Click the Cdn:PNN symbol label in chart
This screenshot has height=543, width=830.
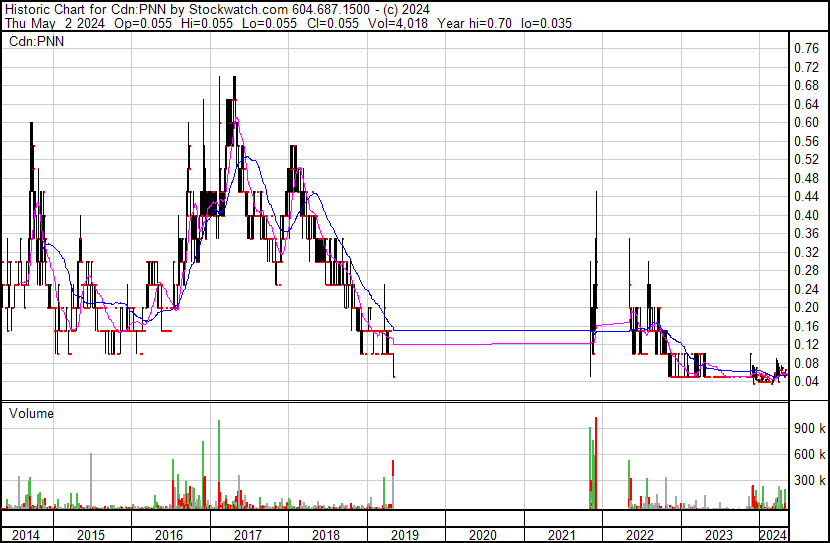pyautogui.click(x=37, y=41)
